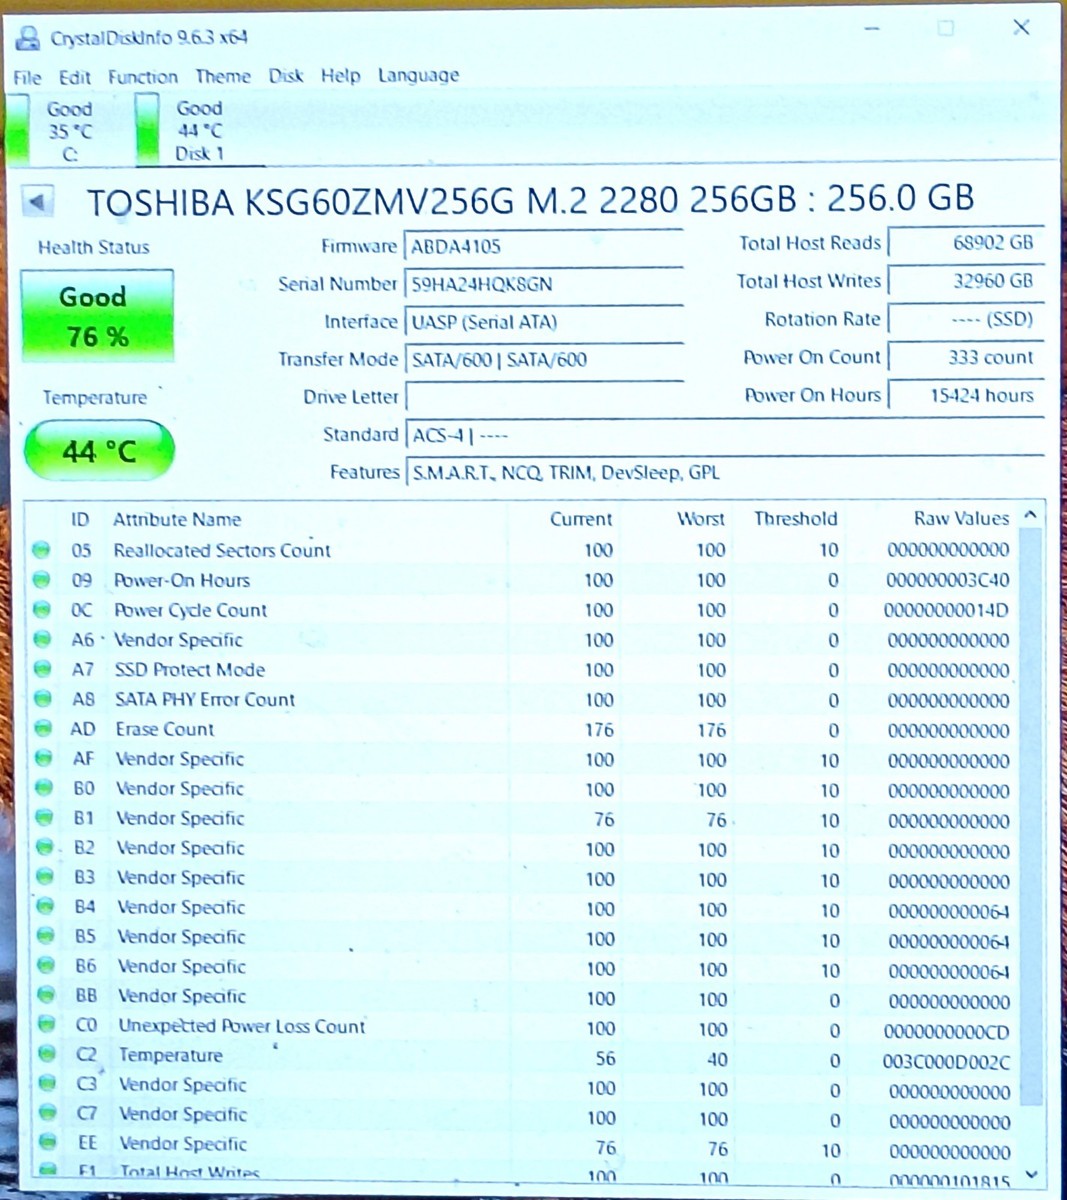Click status icon of B2 Vendor Specific
Viewport: 1067px width, 1200px height.
pos(44,848)
